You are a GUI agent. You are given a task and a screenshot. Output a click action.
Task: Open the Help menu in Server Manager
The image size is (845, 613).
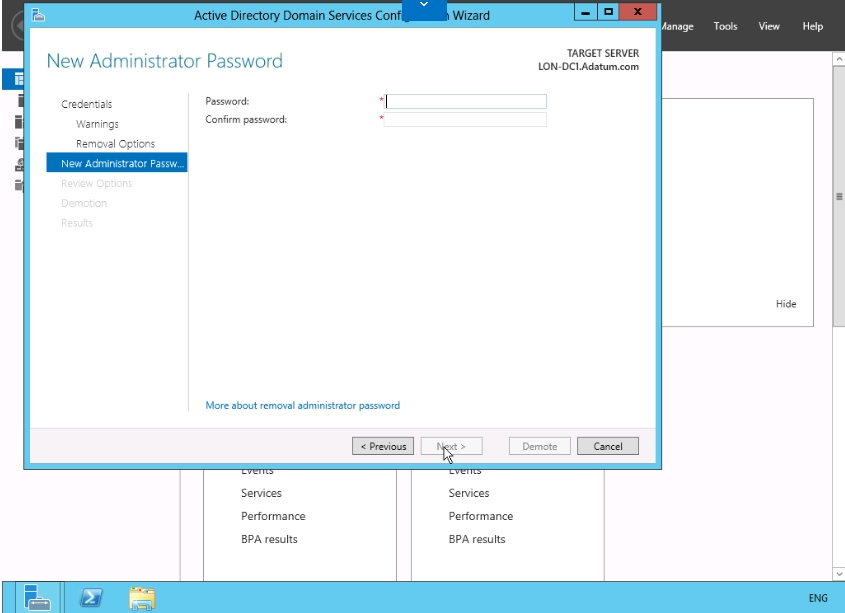(812, 26)
